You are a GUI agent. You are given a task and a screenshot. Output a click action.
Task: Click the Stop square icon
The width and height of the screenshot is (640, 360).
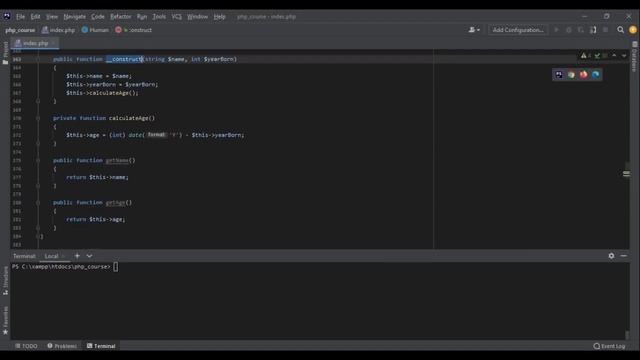pos(605,30)
